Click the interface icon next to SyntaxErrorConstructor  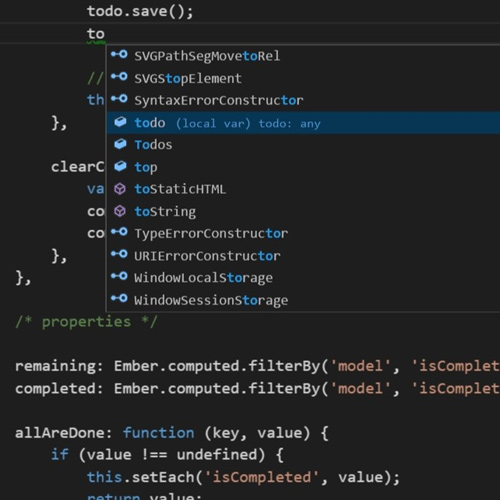point(119,99)
